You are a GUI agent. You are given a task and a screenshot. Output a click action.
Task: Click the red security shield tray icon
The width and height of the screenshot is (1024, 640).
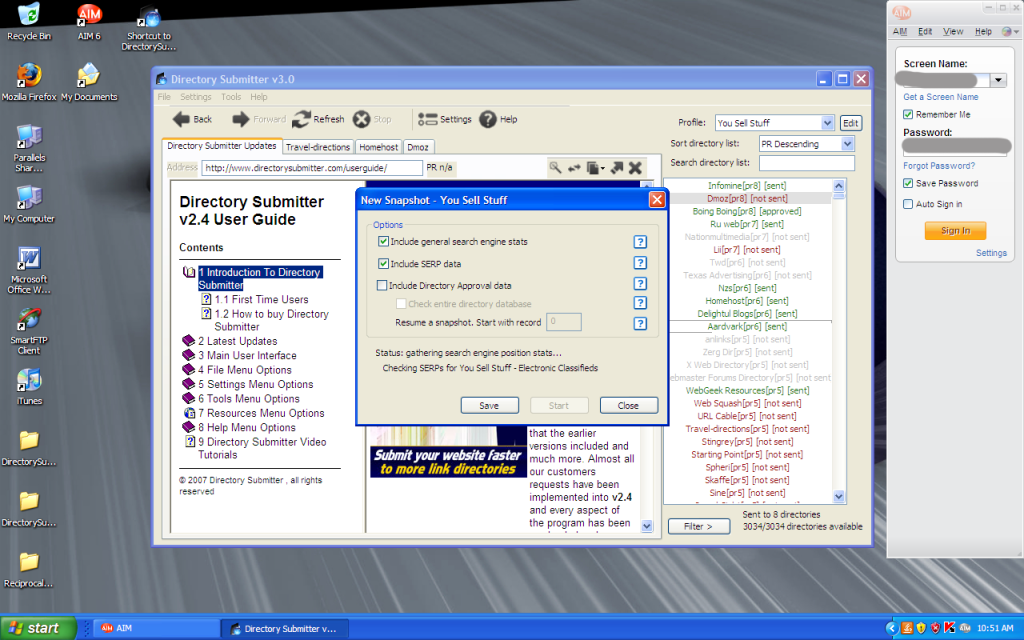pyautogui.click(x=935, y=628)
